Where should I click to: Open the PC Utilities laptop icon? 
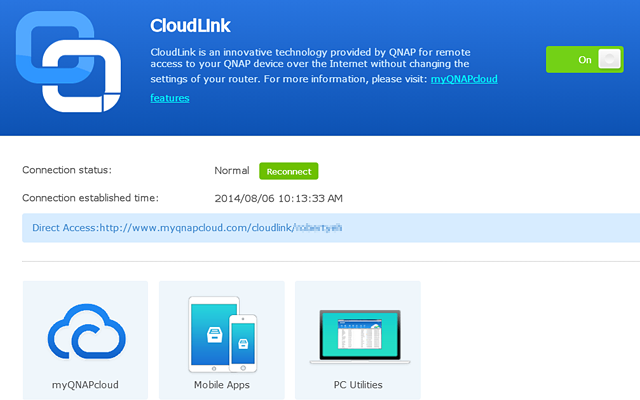(357, 335)
